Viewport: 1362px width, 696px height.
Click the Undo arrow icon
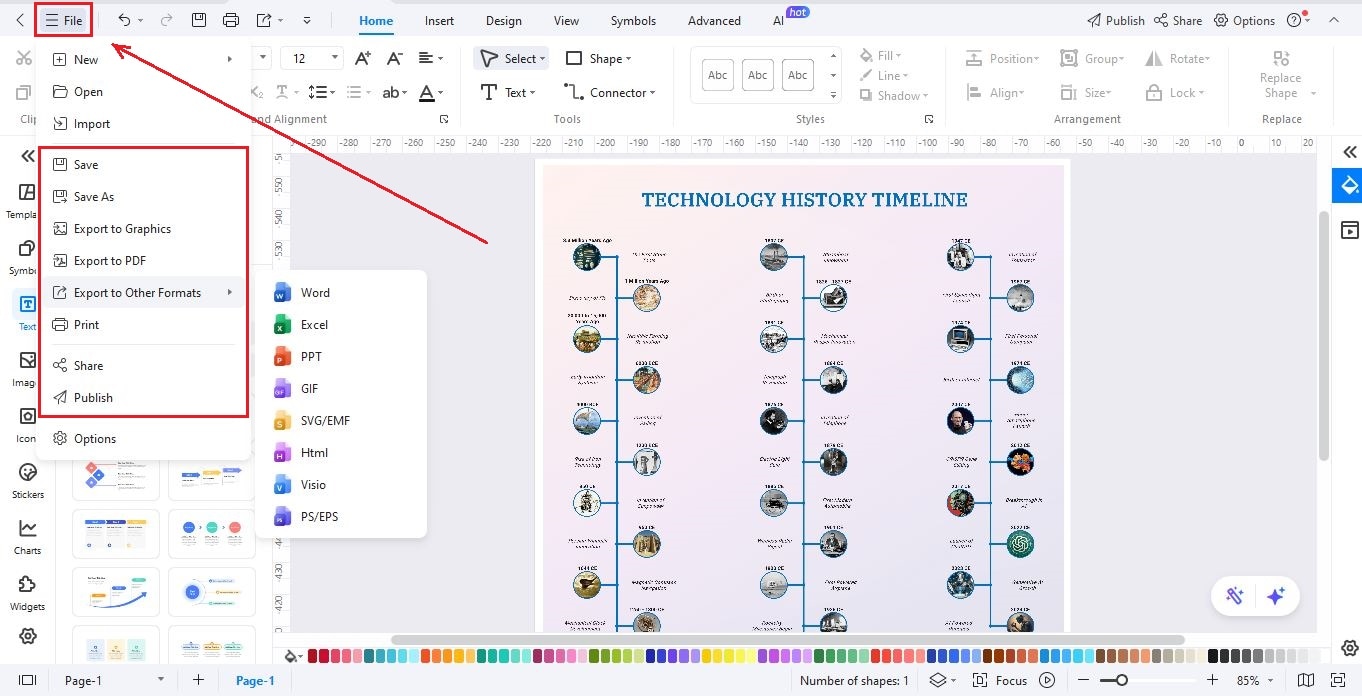pos(124,20)
